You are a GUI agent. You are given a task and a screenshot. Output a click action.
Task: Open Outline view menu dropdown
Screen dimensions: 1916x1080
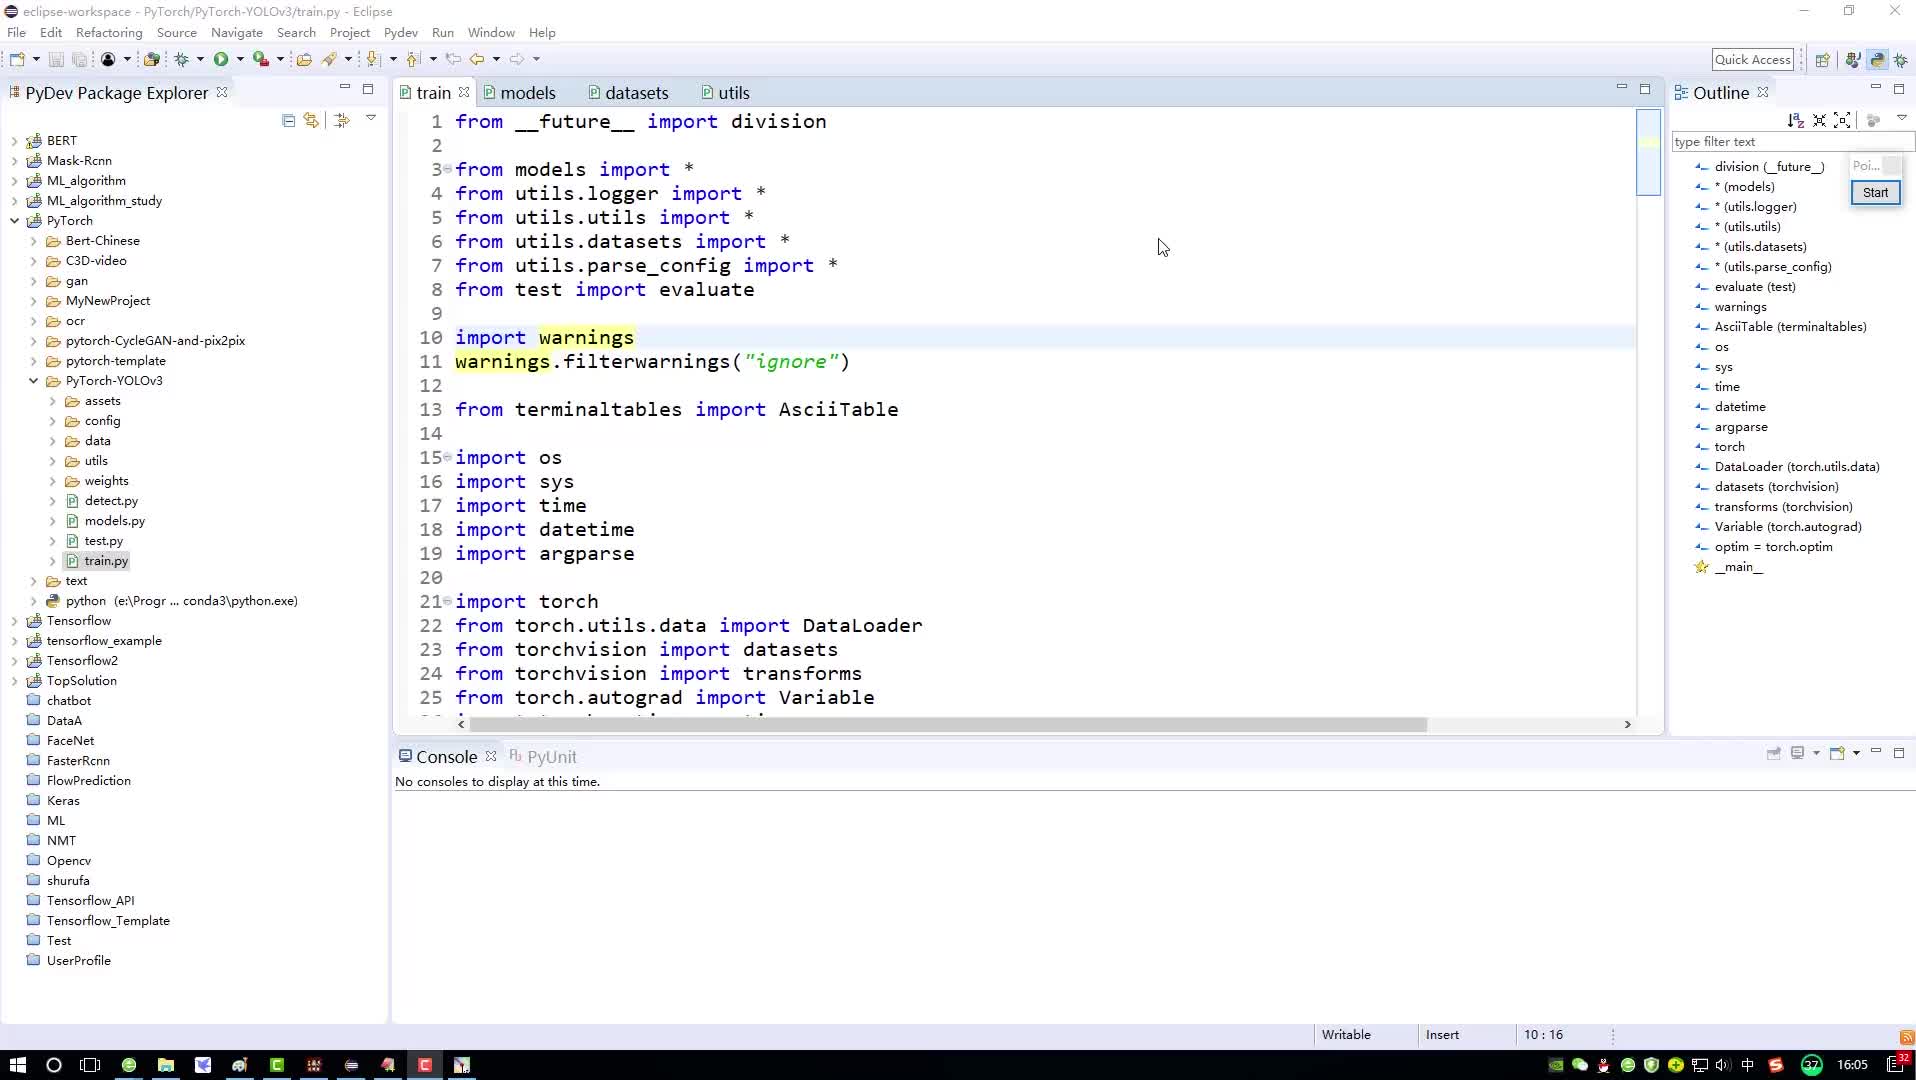tap(1901, 119)
